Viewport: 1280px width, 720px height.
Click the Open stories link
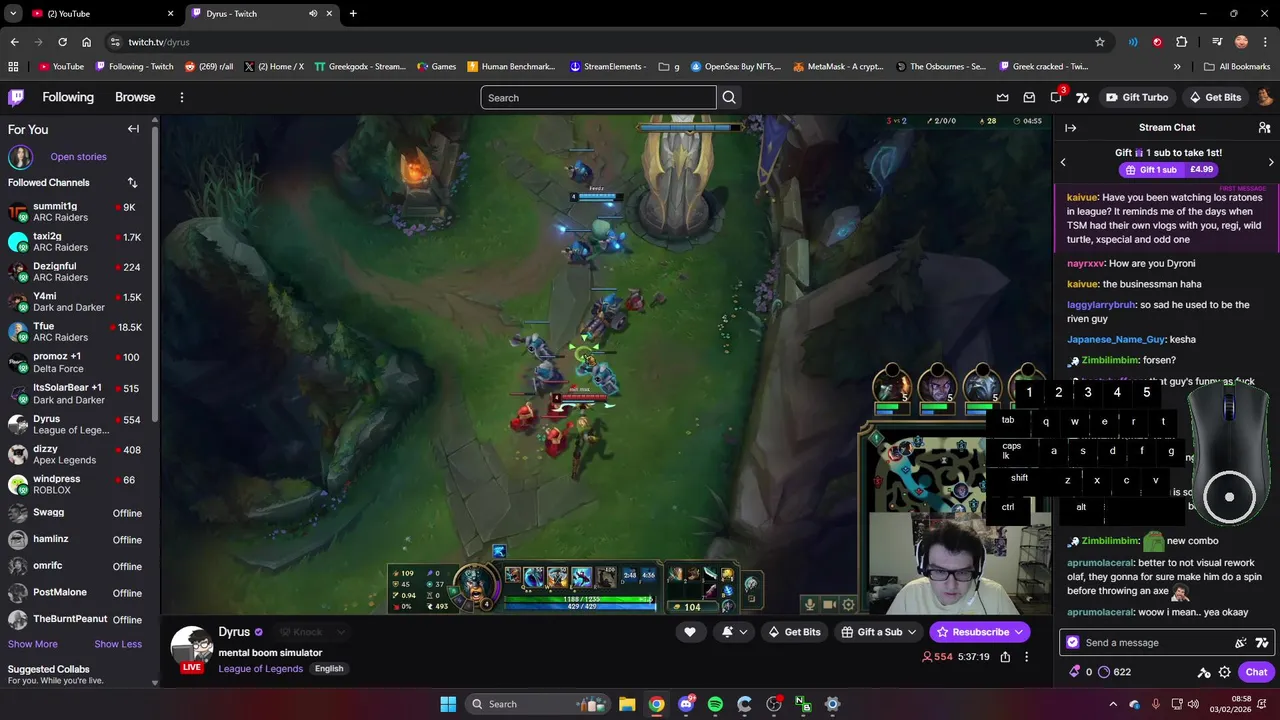click(x=78, y=157)
